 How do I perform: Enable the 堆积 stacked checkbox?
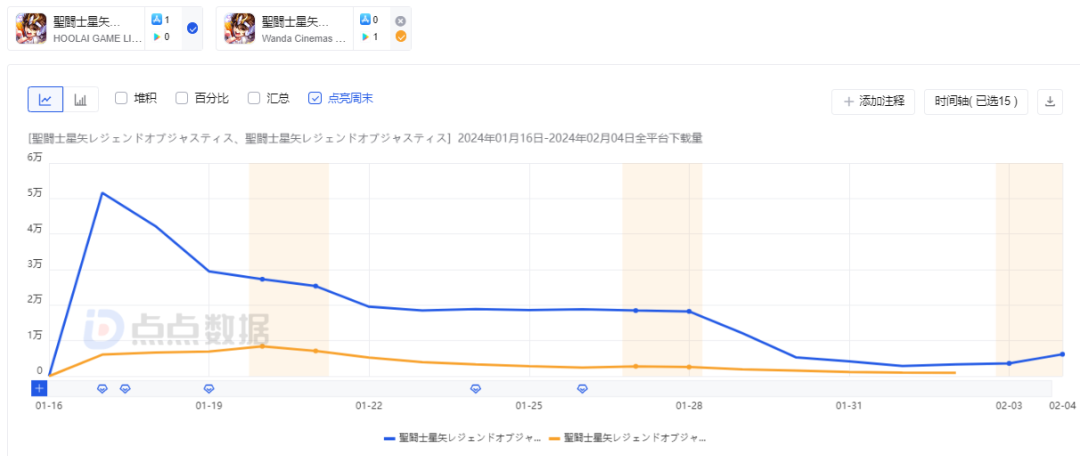pyautogui.click(x=121, y=98)
